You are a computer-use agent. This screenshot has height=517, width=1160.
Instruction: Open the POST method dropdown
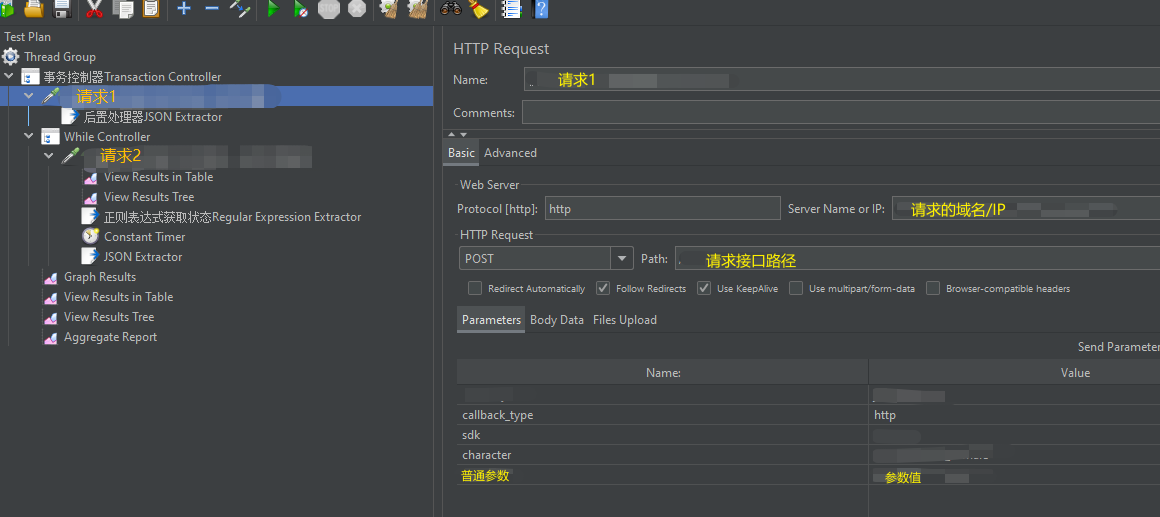(x=621, y=259)
